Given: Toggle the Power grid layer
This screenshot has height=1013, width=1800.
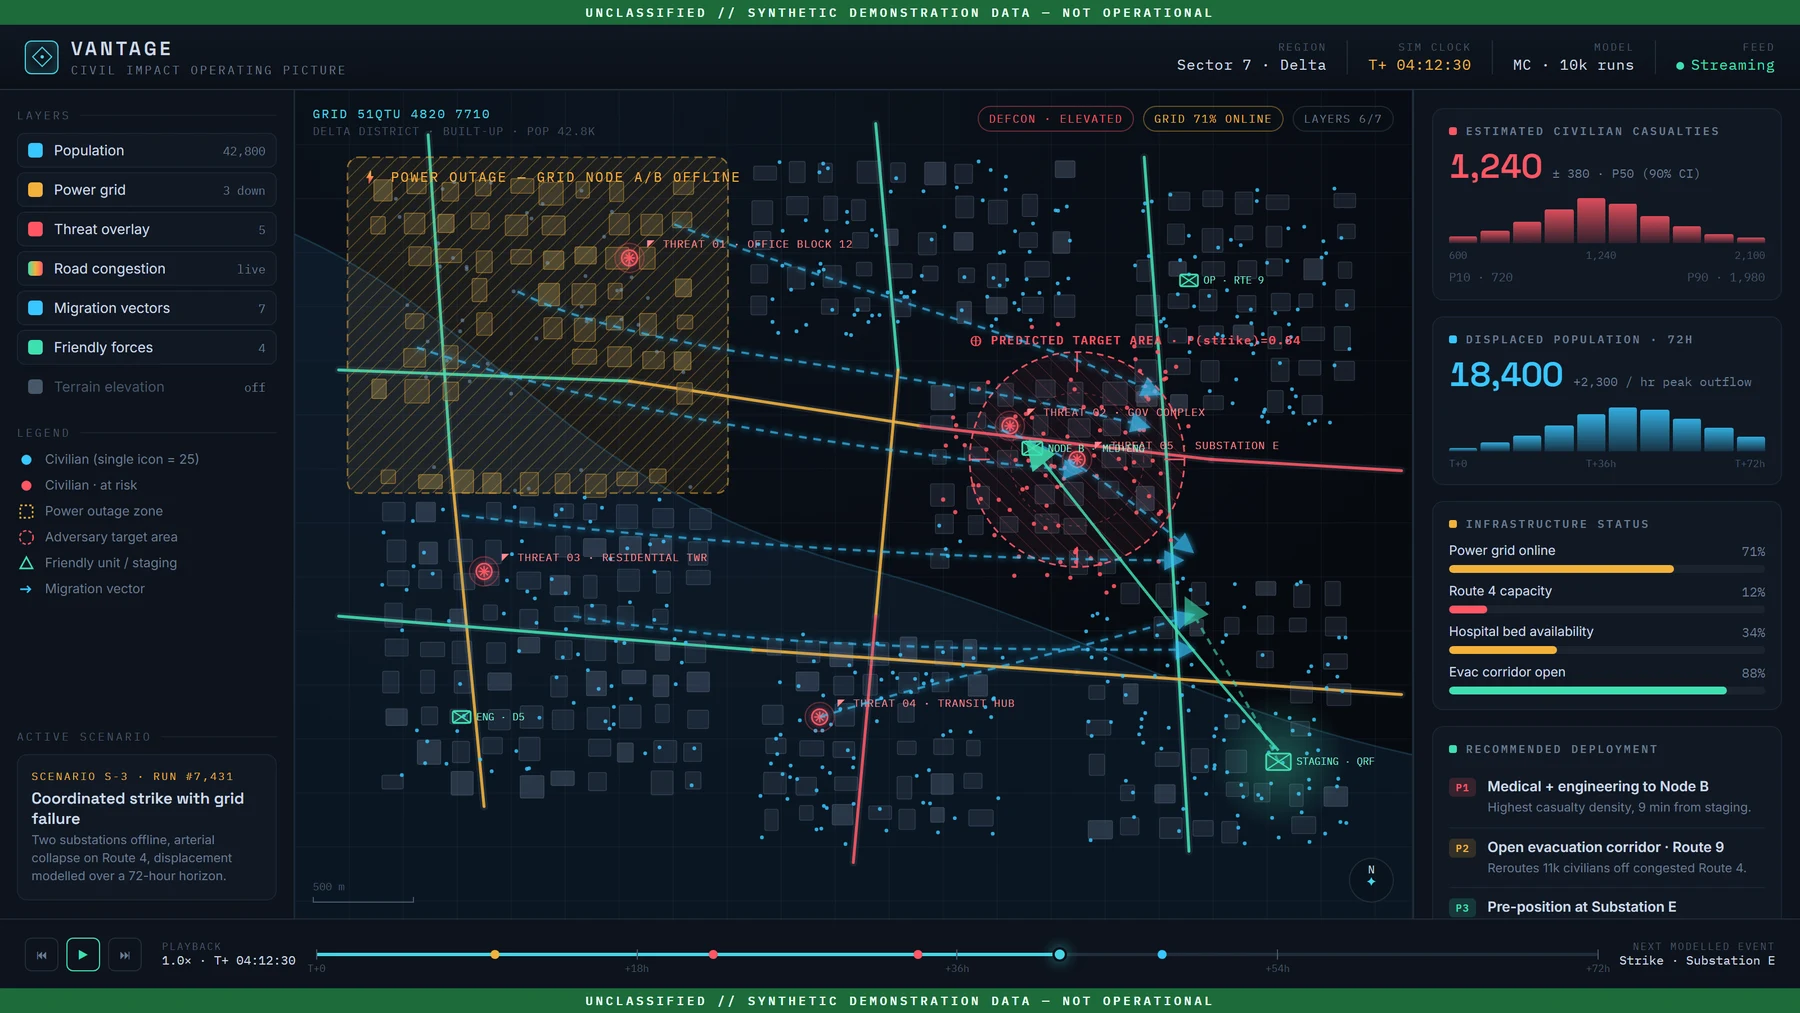Looking at the screenshot, I should 147,190.
